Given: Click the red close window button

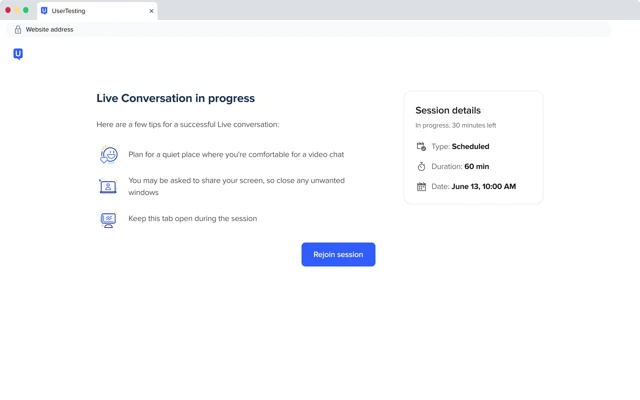Looking at the screenshot, I should 8,10.
